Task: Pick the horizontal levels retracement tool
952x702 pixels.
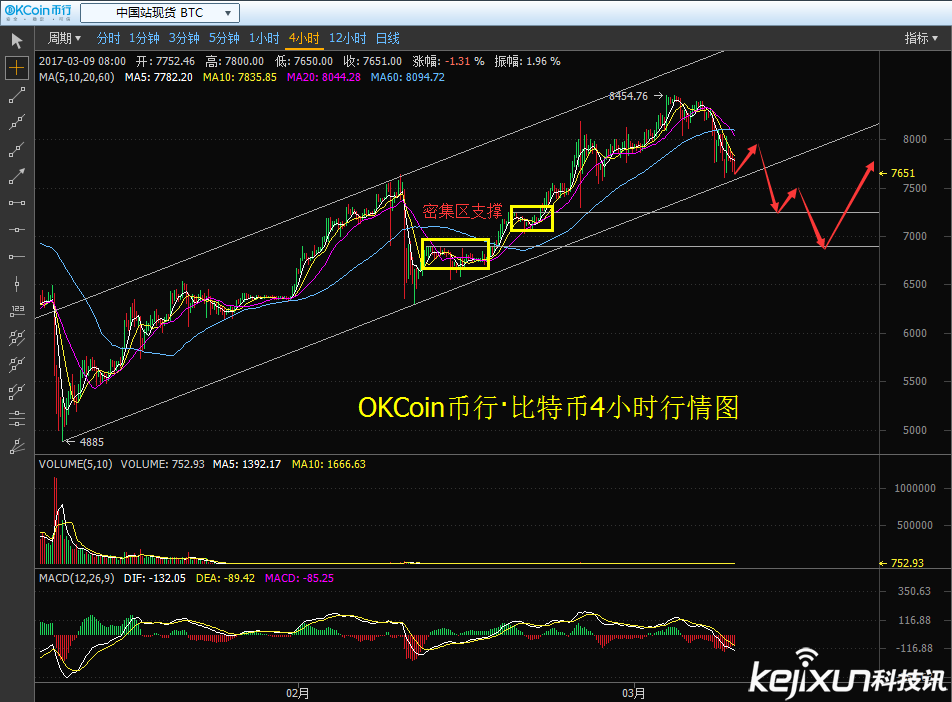Action: tap(16, 419)
